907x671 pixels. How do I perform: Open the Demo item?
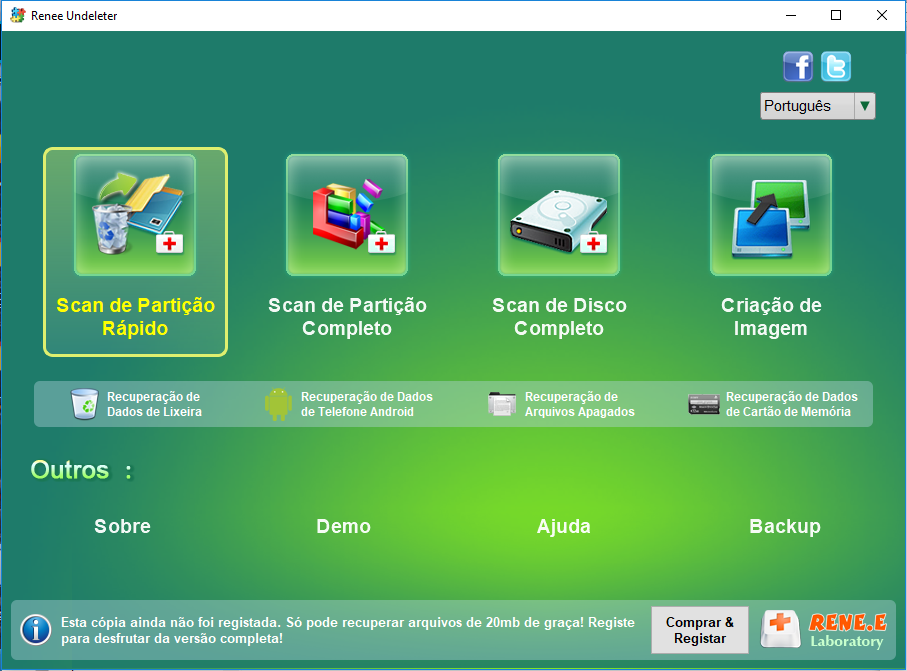(344, 526)
